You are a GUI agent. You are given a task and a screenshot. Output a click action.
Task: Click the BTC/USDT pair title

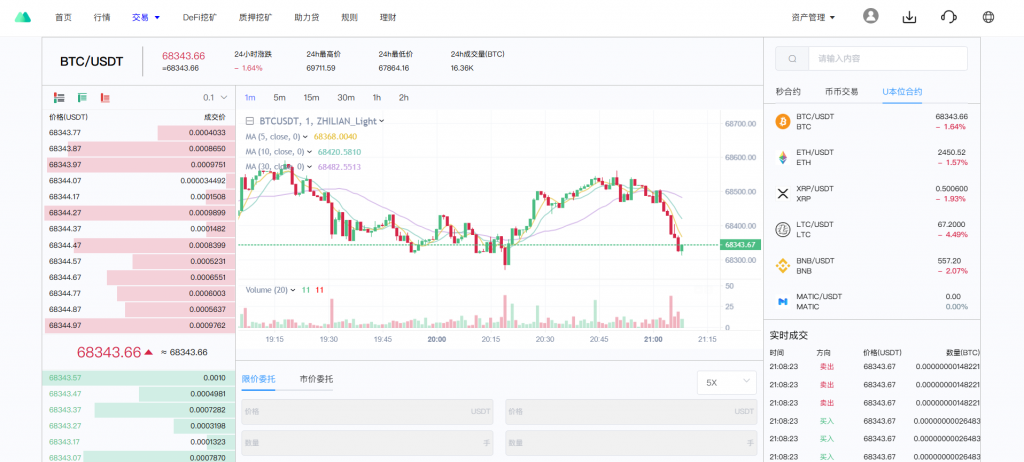pos(91,61)
